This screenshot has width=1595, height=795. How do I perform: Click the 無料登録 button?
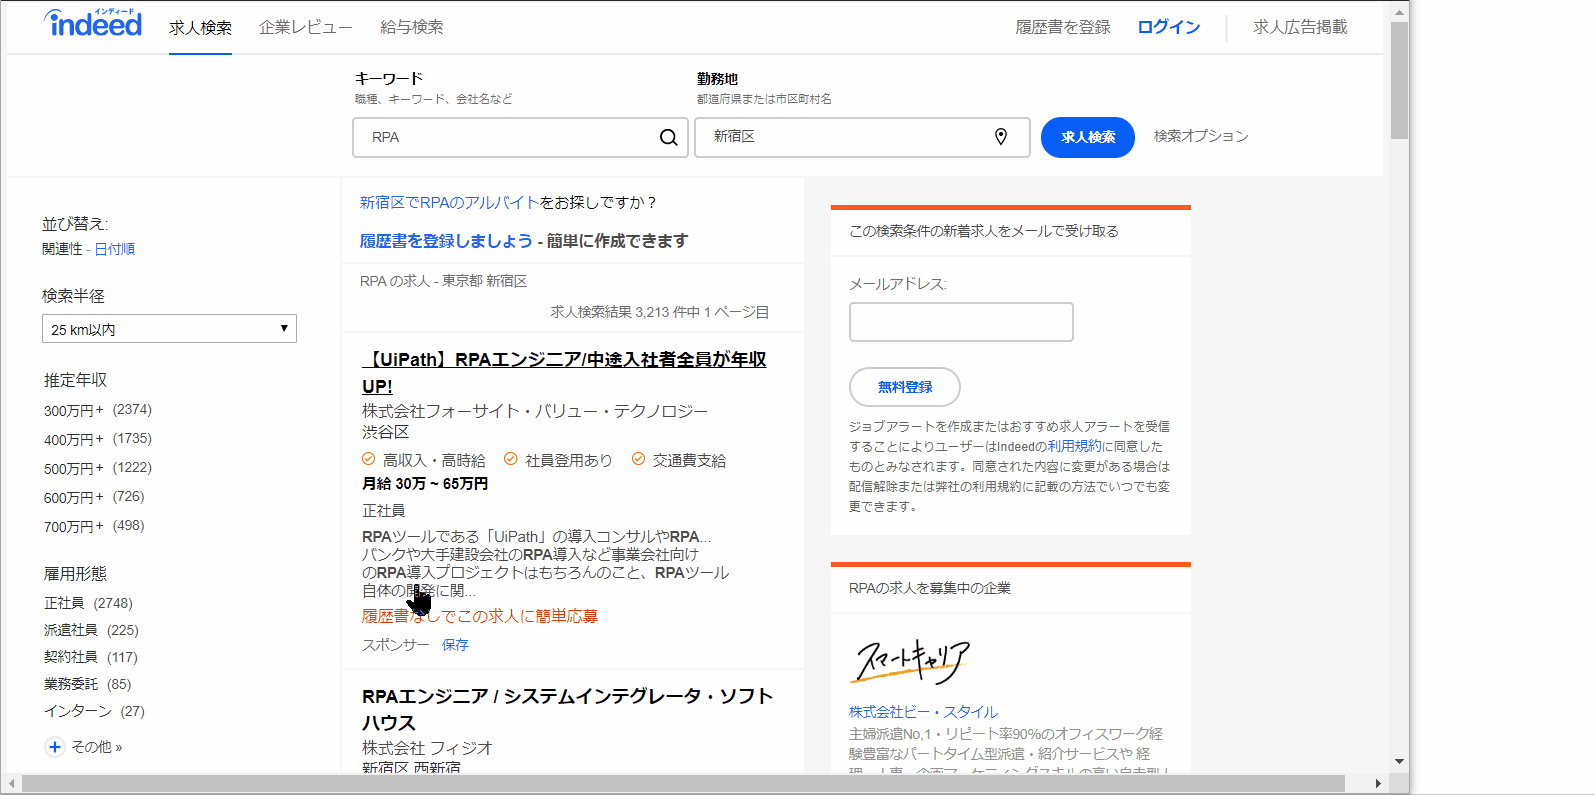905,387
